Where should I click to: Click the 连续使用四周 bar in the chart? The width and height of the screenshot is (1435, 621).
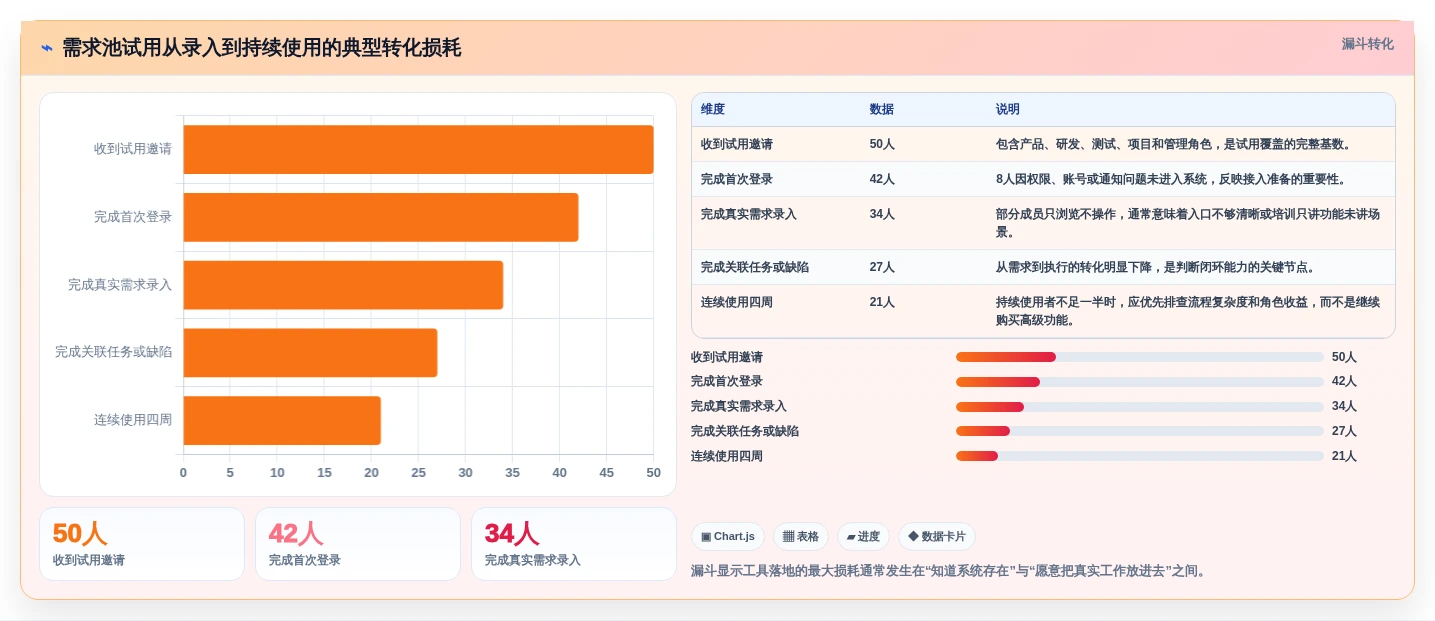click(x=282, y=420)
